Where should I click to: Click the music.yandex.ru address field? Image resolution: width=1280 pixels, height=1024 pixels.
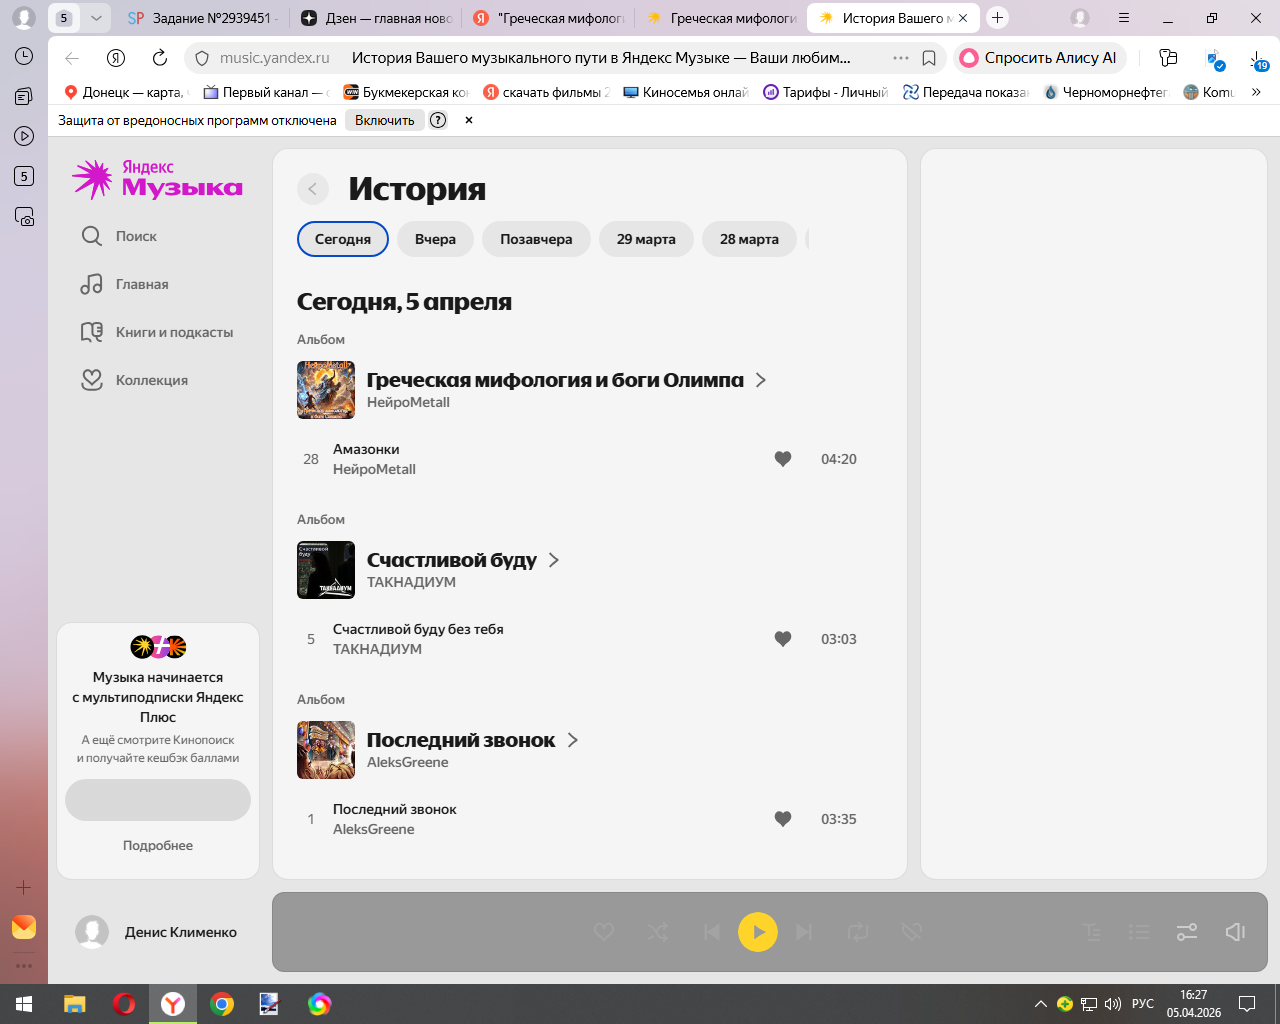click(x=274, y=58)
